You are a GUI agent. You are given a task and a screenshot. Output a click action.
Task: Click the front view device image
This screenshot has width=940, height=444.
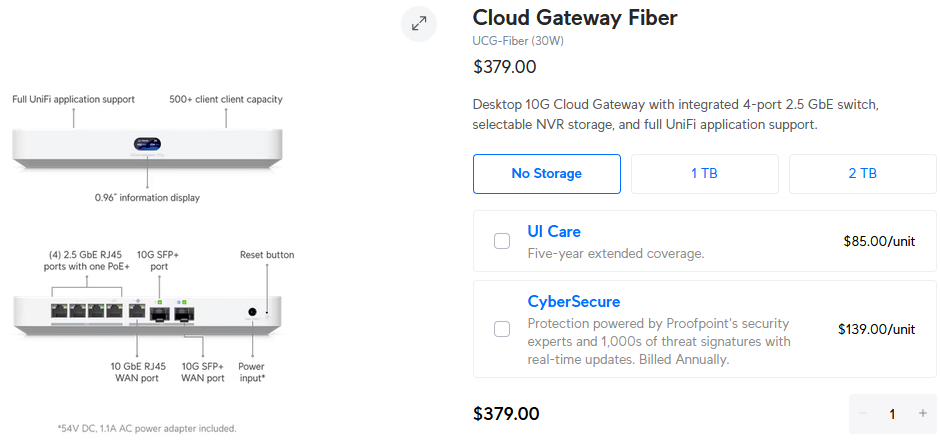(147, 147)
